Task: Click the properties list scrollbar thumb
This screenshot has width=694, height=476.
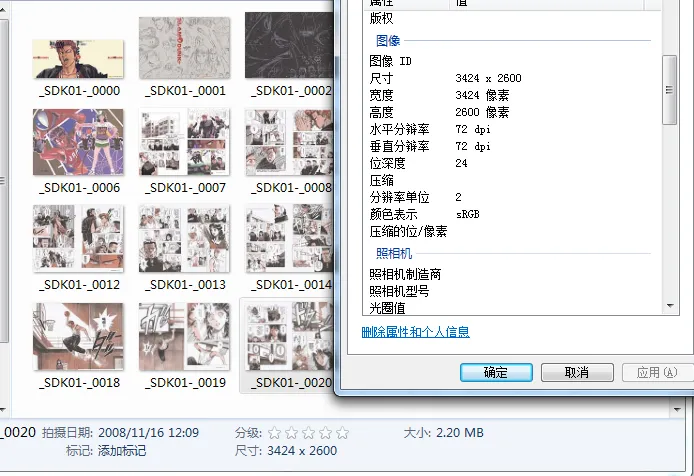Action: 671,90
